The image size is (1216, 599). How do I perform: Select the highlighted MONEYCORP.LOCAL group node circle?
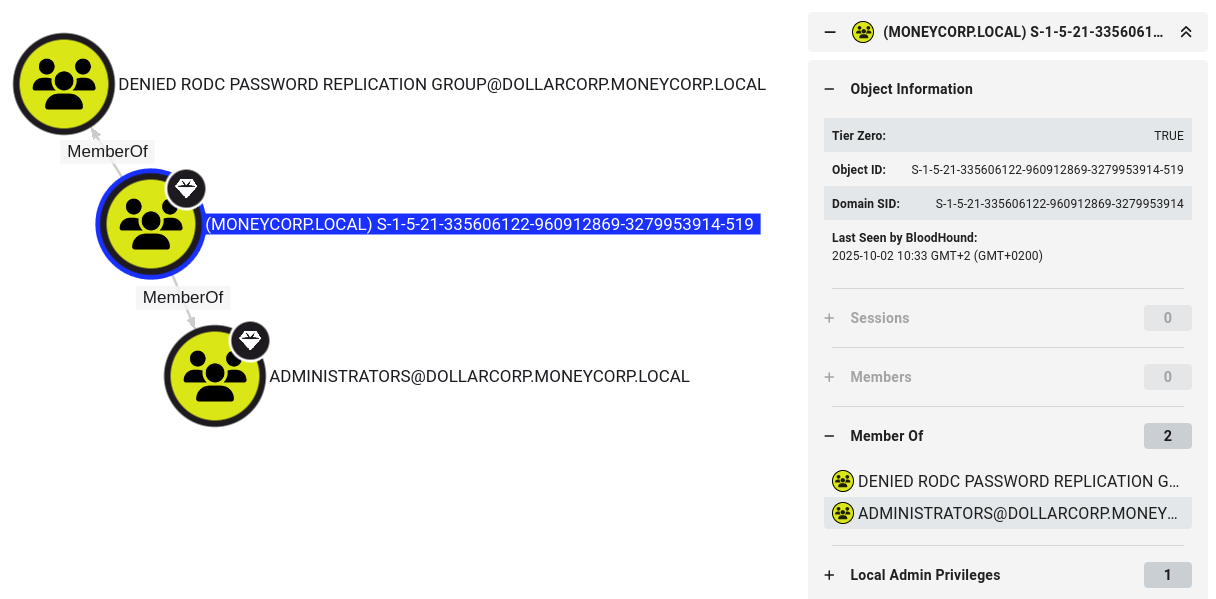click(150, 224)
